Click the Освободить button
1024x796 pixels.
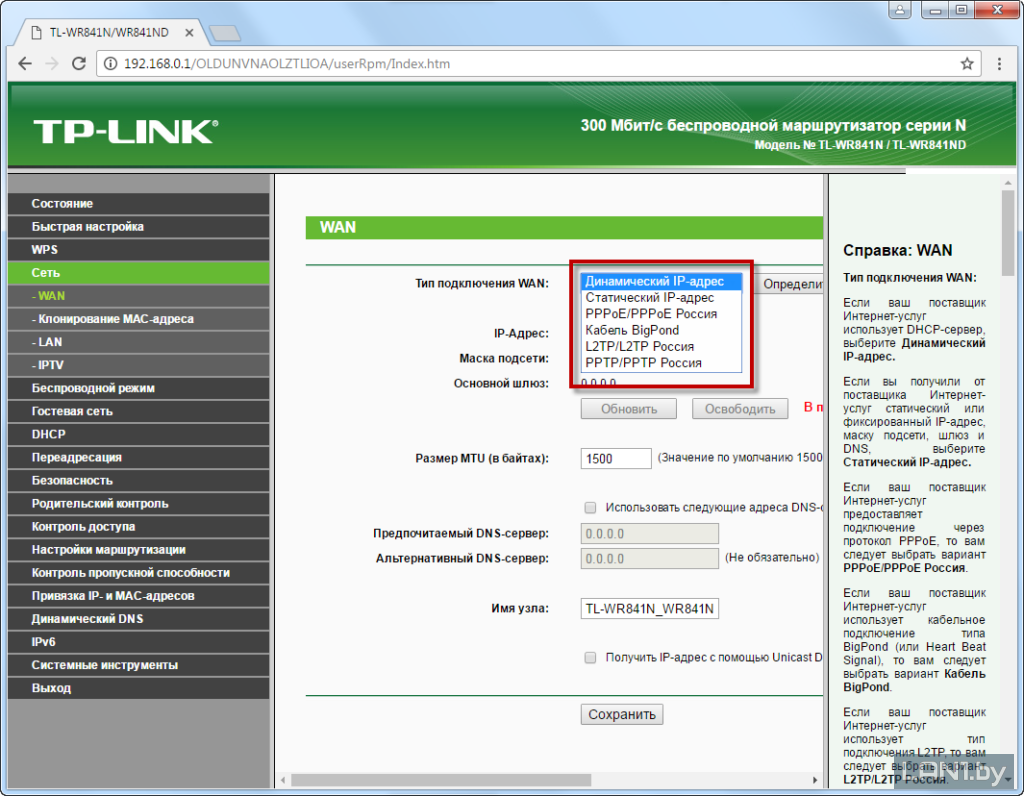740,409
